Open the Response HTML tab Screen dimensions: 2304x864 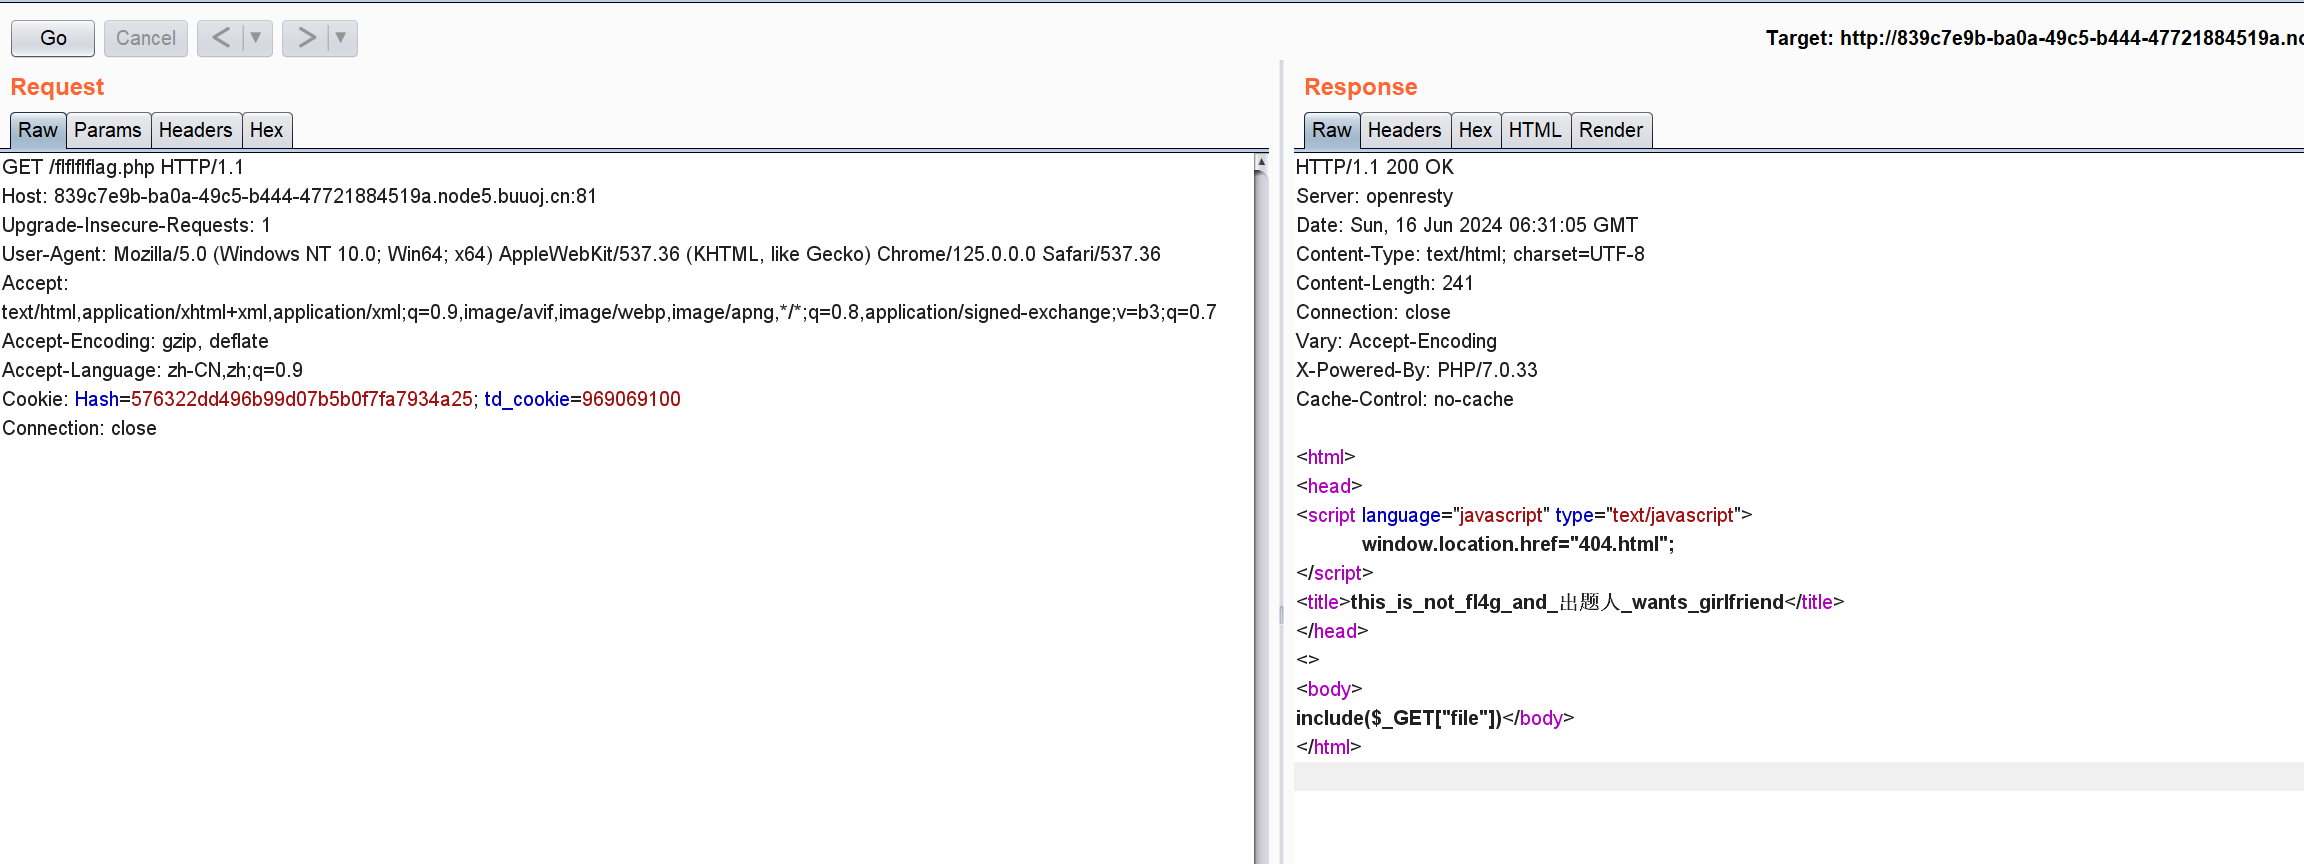[x=1535, y=130]
